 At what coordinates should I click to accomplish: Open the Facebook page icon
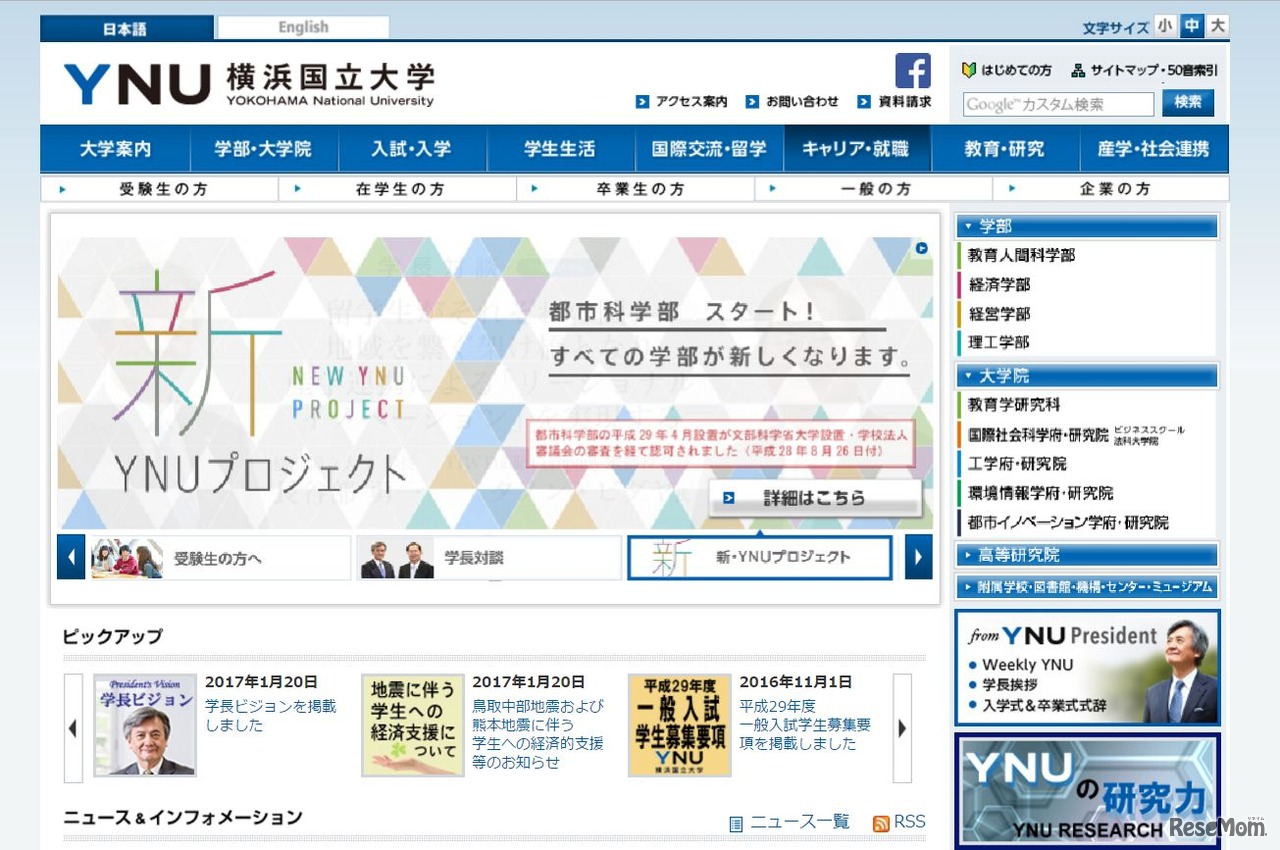912,71
